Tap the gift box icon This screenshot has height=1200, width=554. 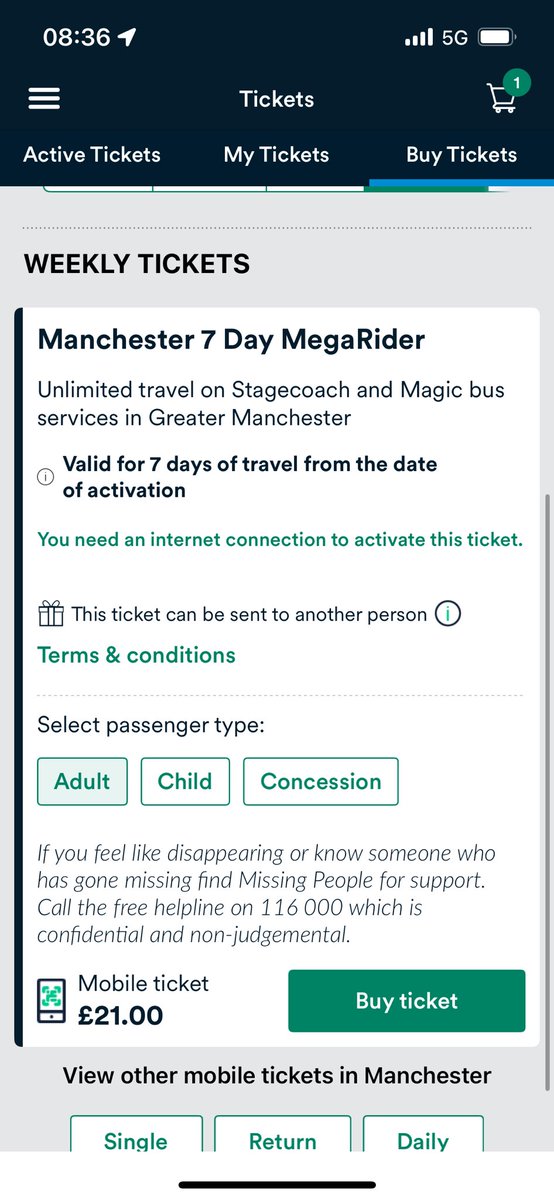[x=50, y=613]
